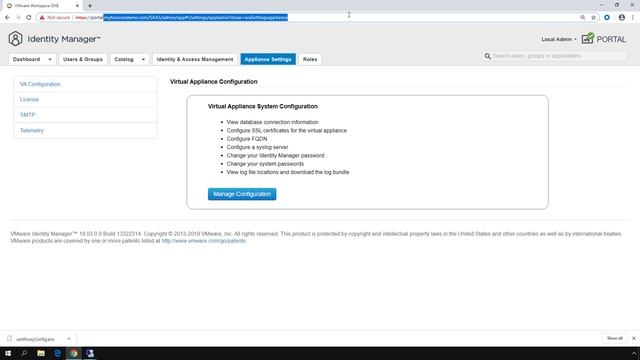Screen dimensions: 640x360
Task: Click the PORTAL logo icon
Action: [588, 39]
